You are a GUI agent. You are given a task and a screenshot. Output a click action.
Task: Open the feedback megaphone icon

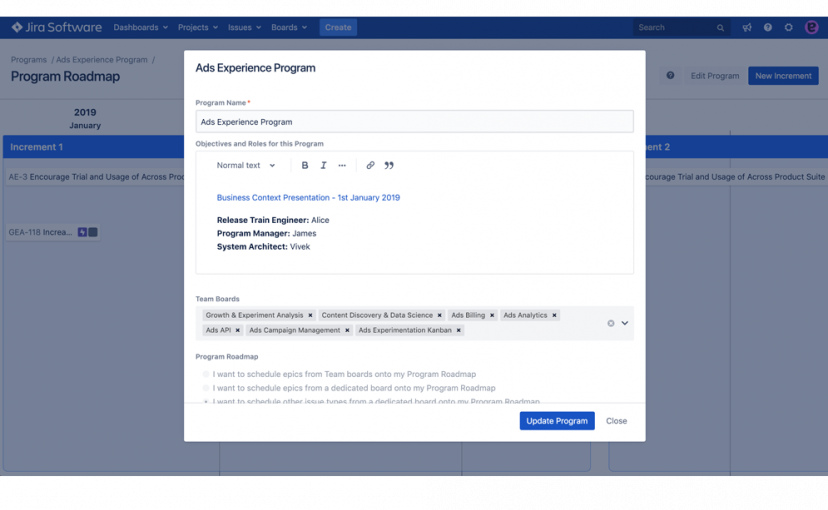pyautogui.click(x=747, y=27)
